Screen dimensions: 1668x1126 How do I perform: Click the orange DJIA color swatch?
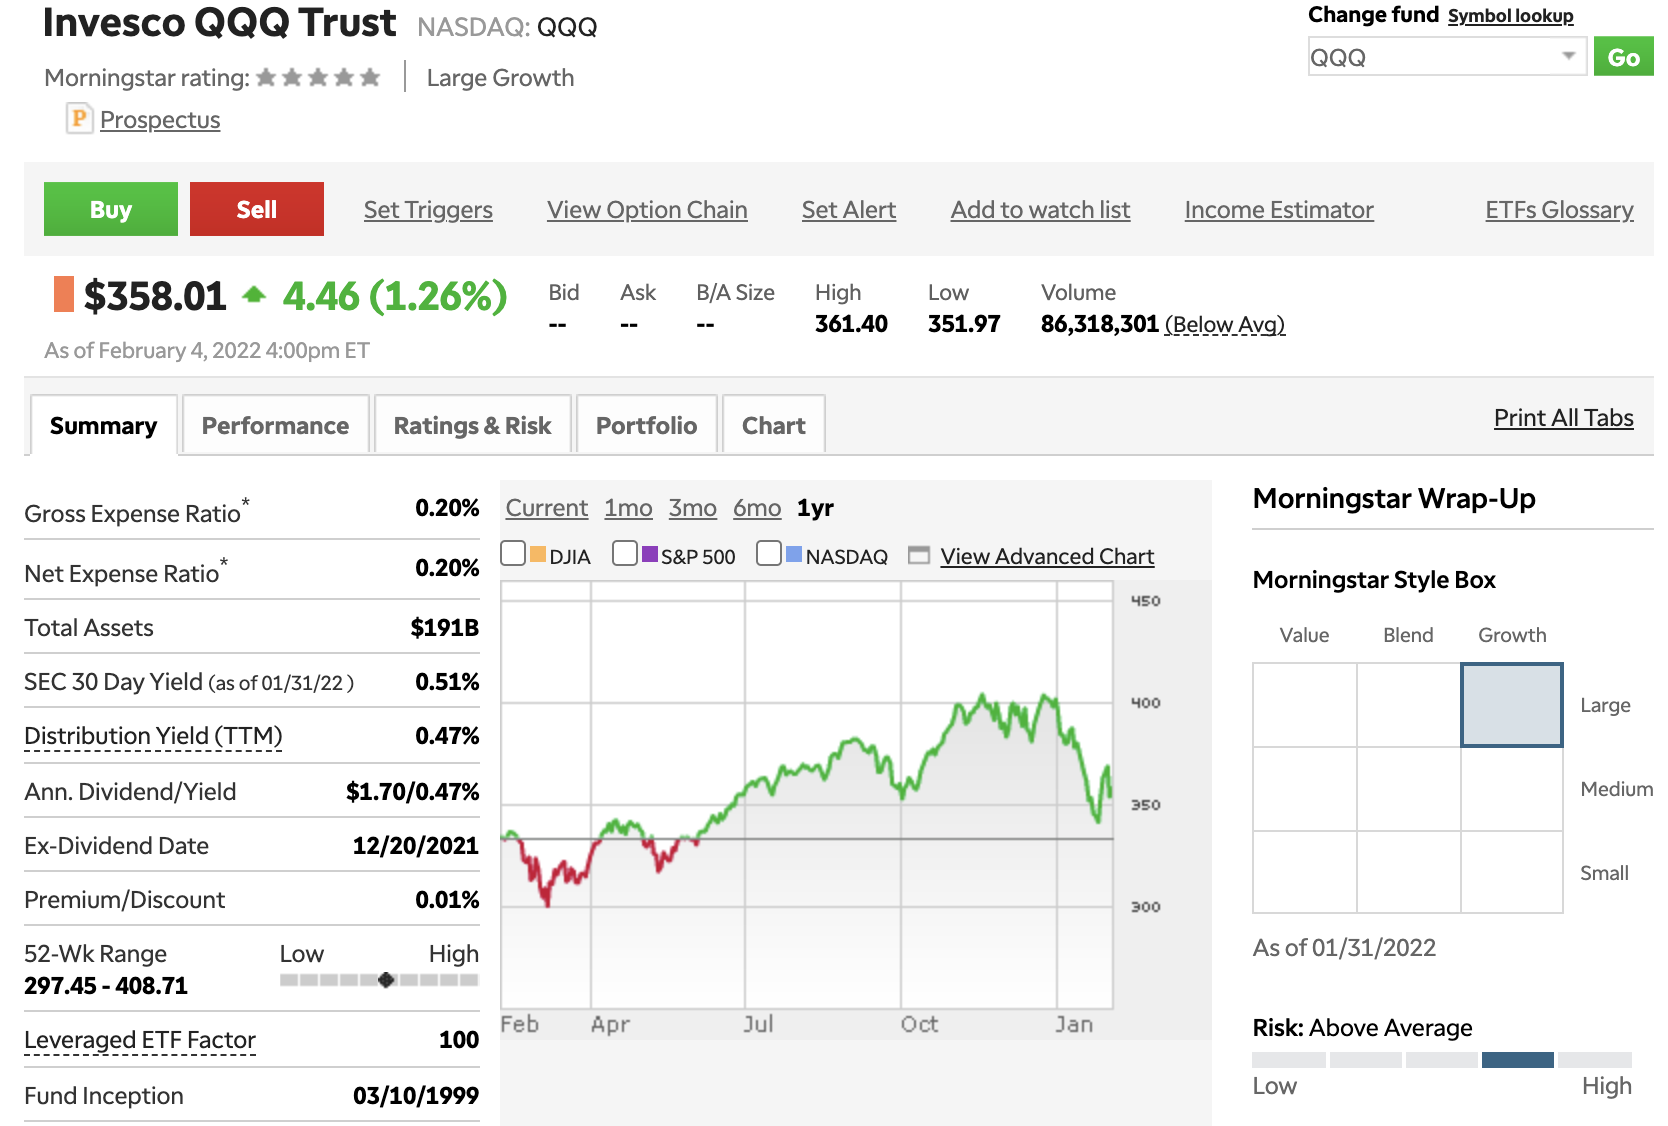coord(537,554)
